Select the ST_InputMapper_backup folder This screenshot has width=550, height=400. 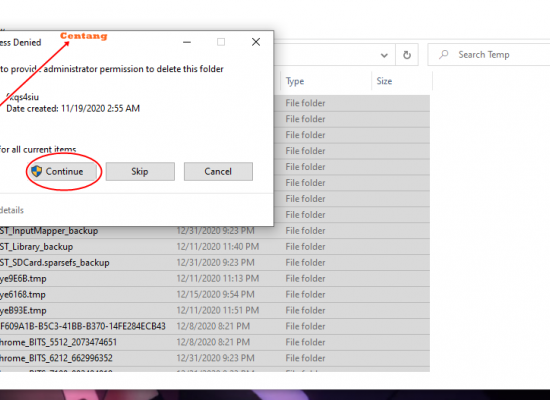click(x=215, y=231)
